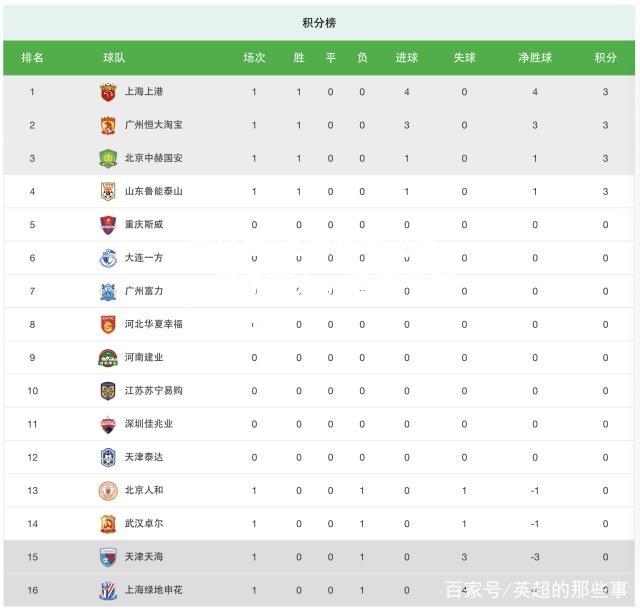This screenshot has width=640, height=611.
Task: Sort by the 净胜球 column header
Action: (535, 58)
